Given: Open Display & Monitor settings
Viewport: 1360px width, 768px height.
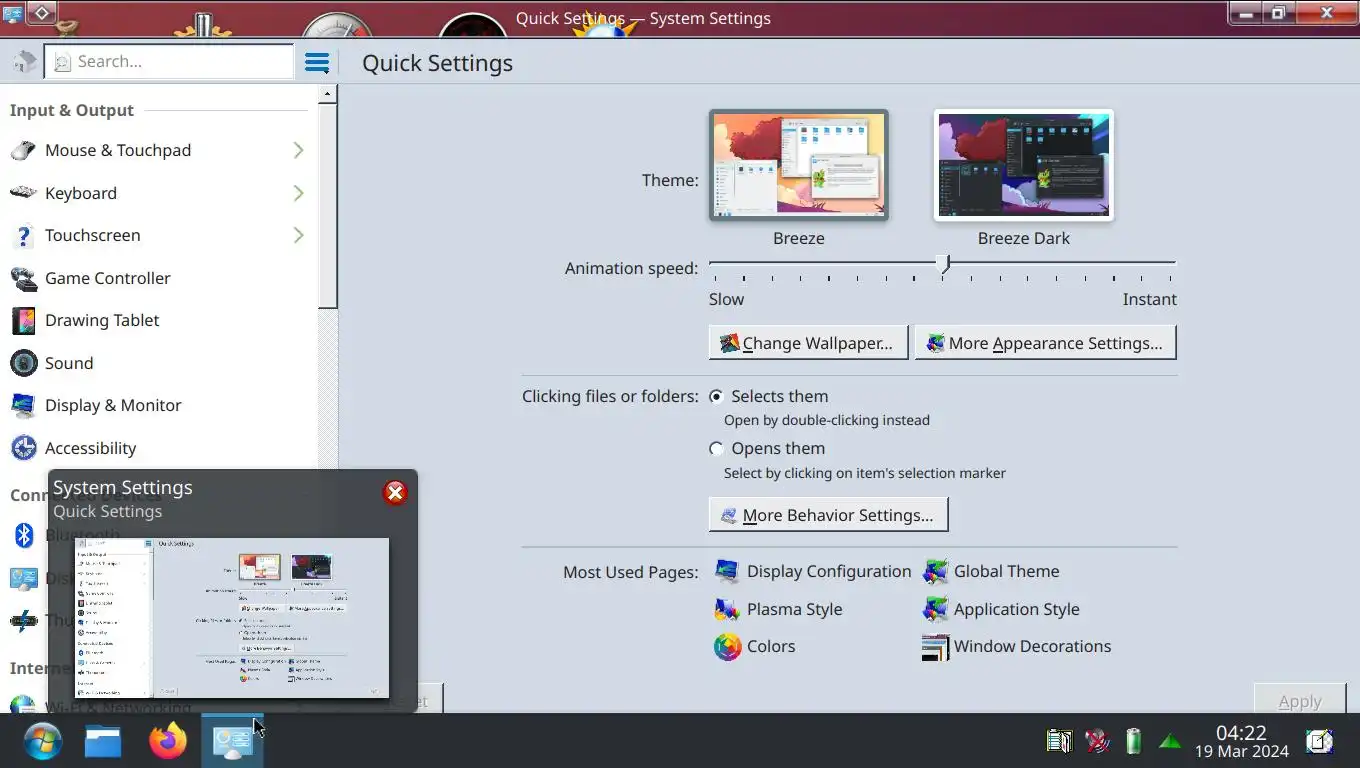Looking at the screenshot, I should coord(158,405).
